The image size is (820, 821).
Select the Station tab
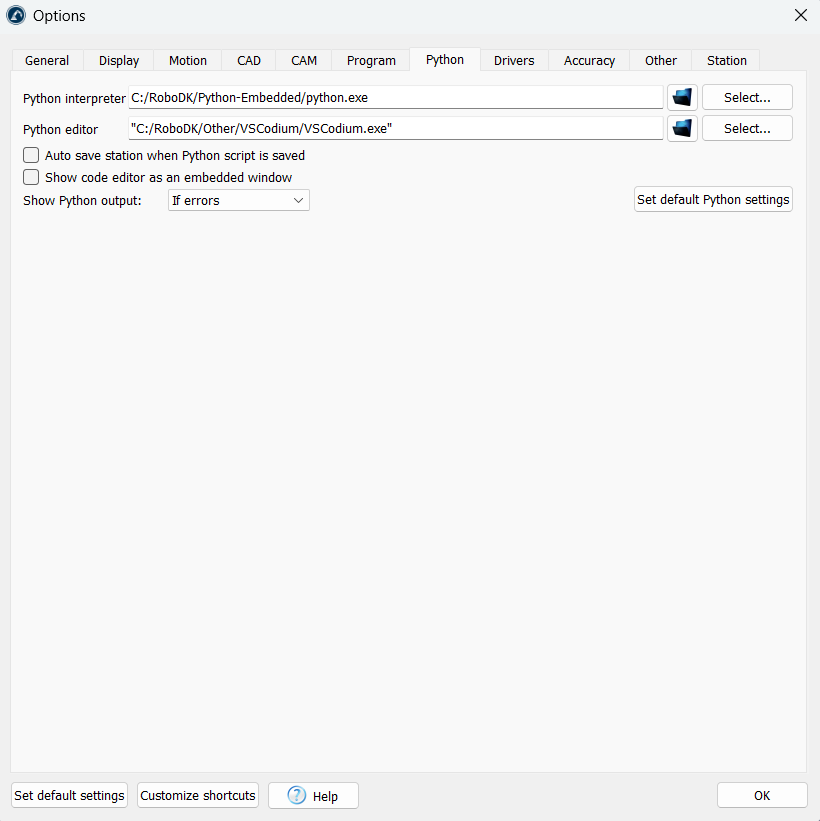(726, 60)
